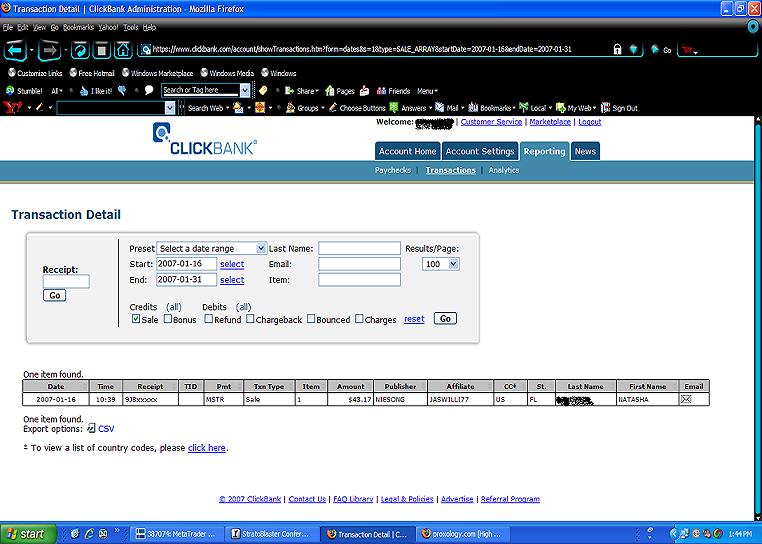
Task: Check the Refund checkbox
Action: (208, 319)
